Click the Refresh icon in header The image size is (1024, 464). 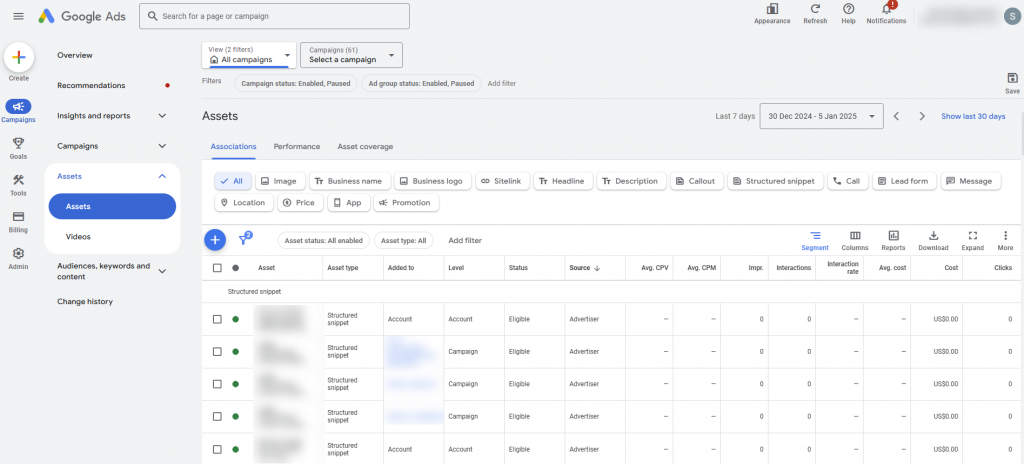(814, 9)
